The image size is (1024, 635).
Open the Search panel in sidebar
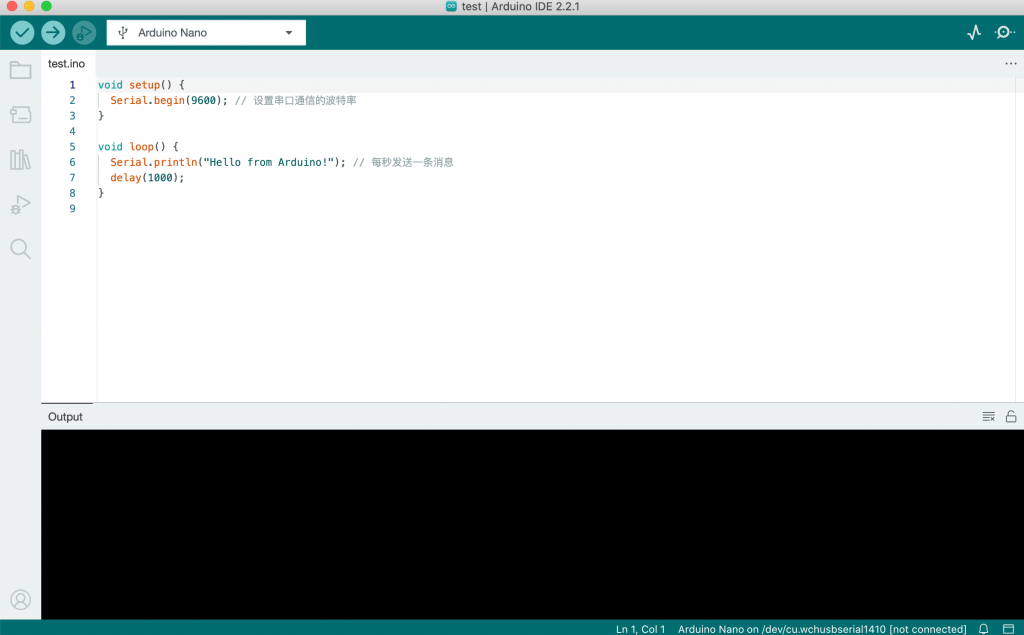[20, 249]
